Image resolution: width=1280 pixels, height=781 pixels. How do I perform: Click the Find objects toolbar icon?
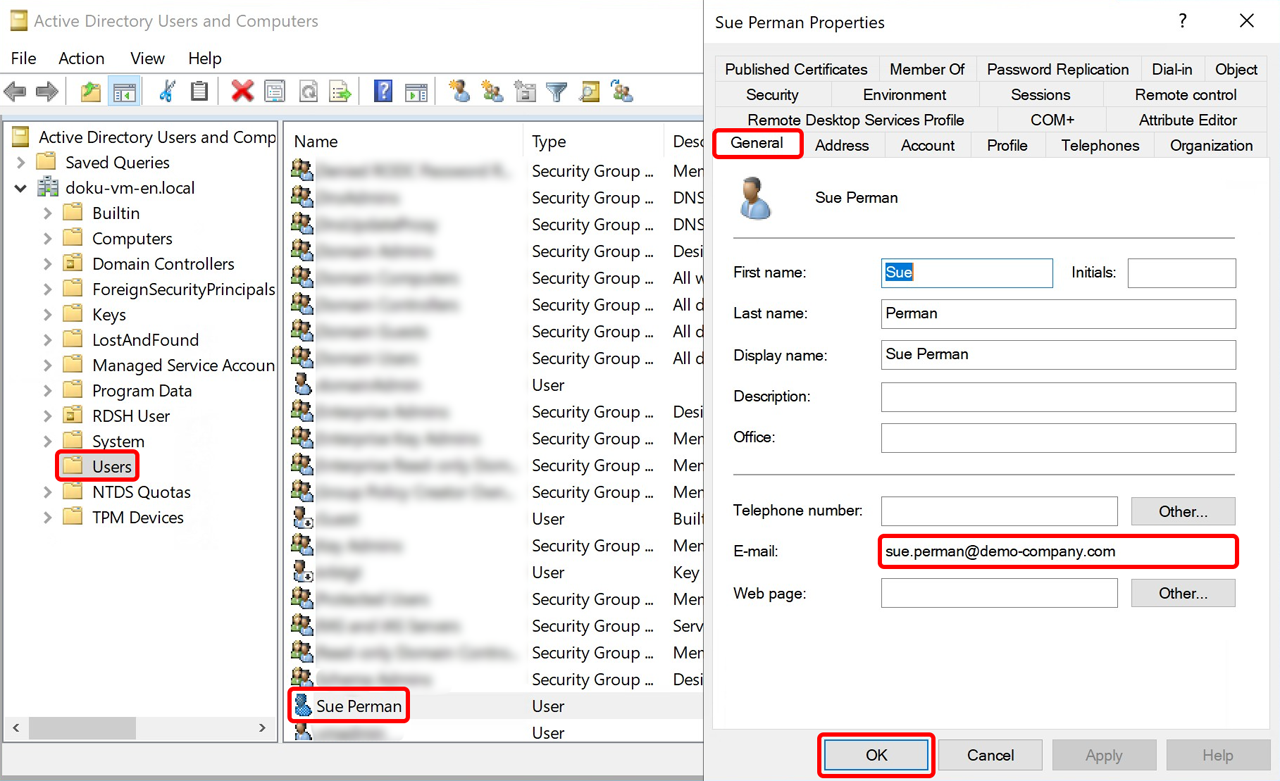(x=589, y=92)
